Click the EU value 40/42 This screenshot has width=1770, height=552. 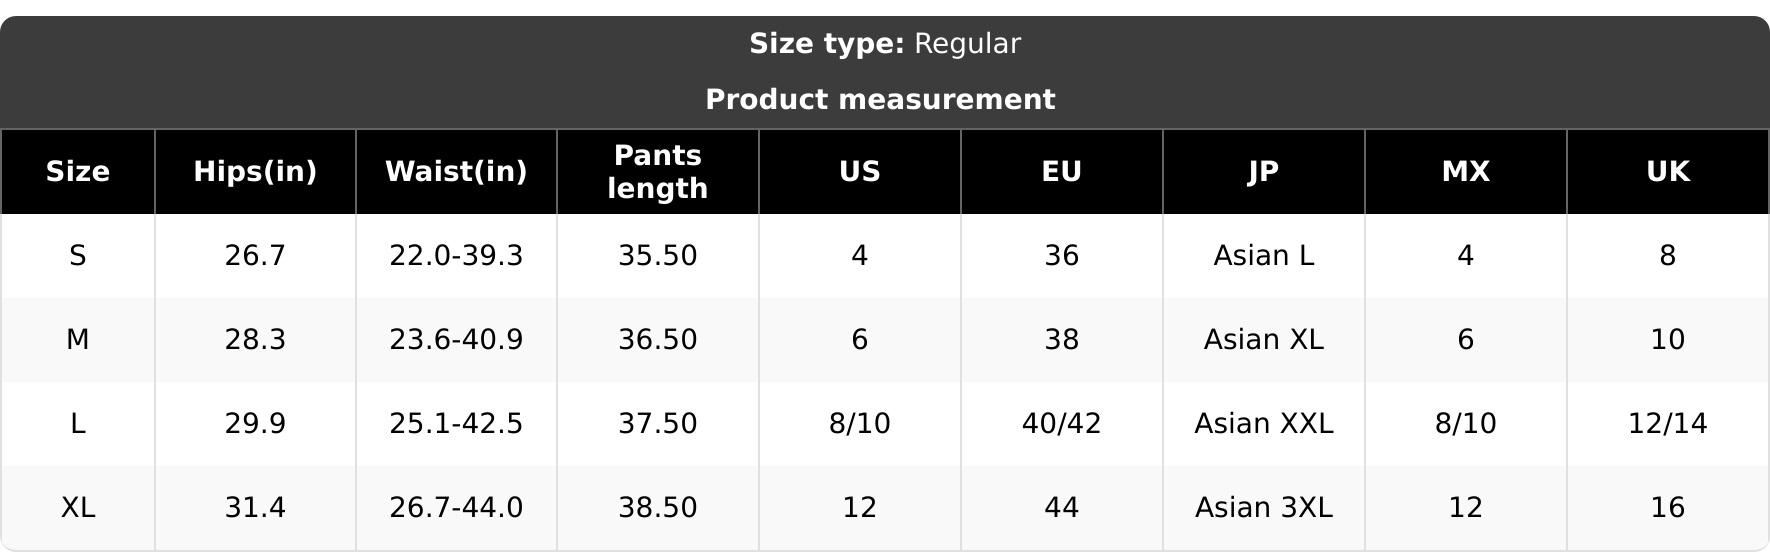click(x=1062, y=424)
